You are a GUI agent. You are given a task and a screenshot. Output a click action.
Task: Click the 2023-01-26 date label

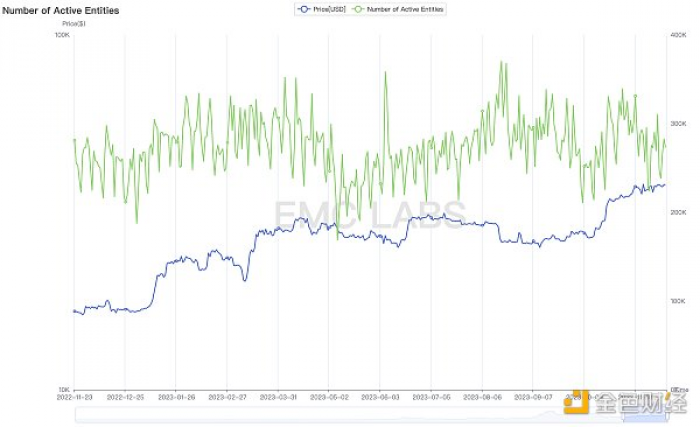(x=176, y=397)
